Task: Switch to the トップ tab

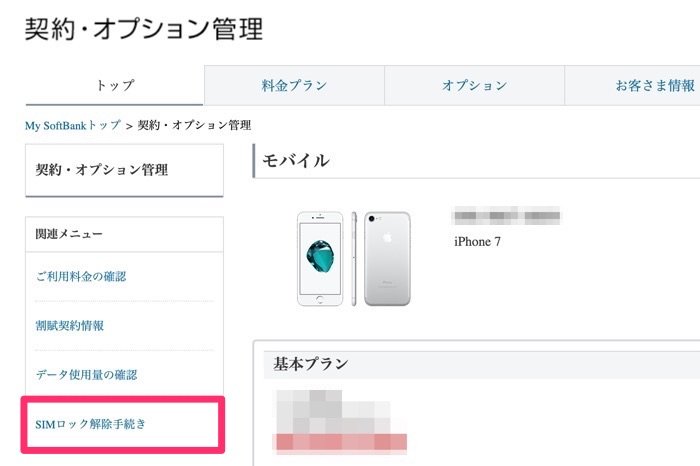Action: click(115, 86)
